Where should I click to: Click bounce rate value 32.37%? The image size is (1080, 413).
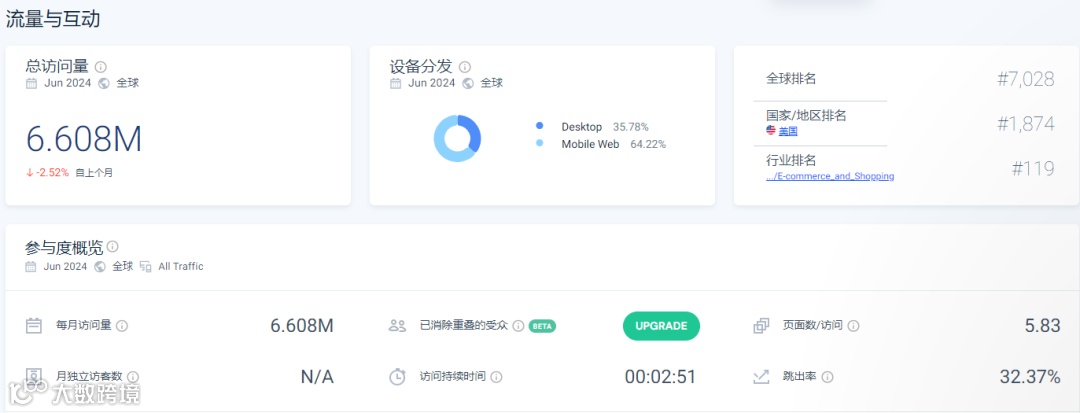(x=1030, y=377)
